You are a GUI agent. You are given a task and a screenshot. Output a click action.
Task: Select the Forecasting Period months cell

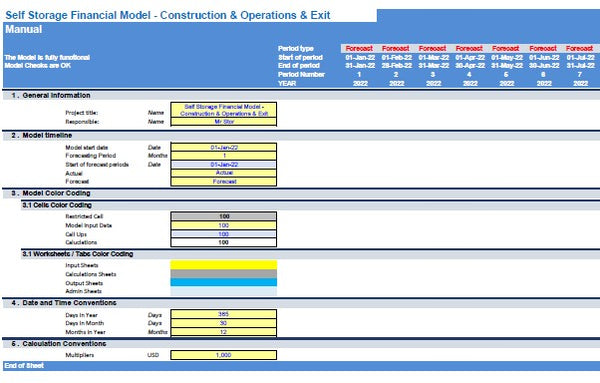click(223, 156)
